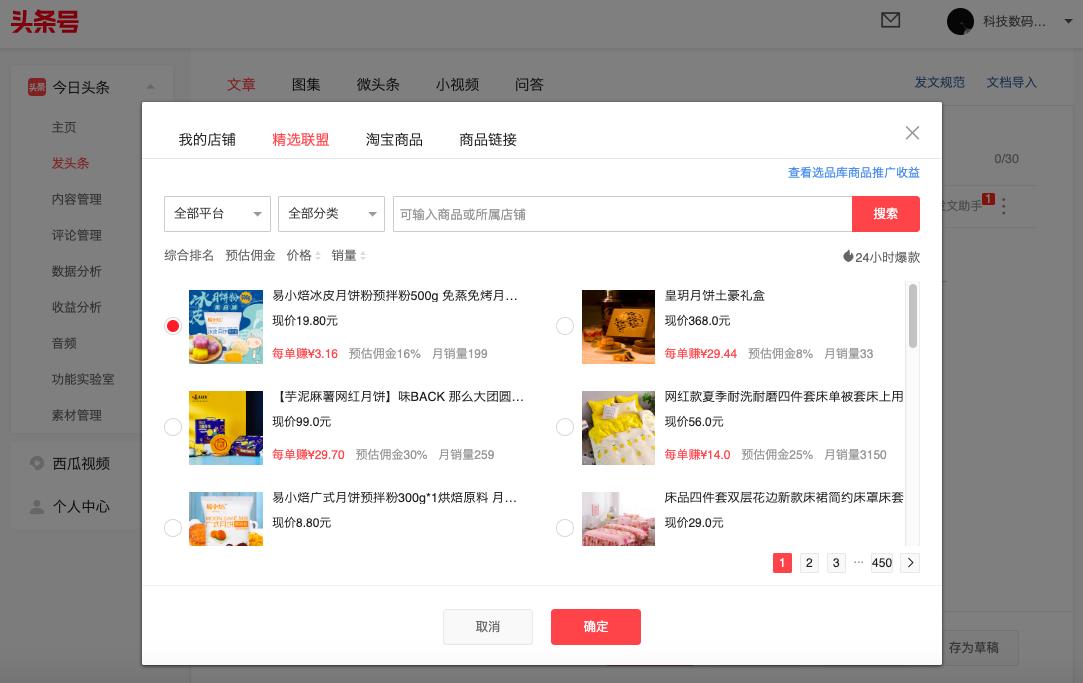The width and height of the screenshot is (1083, 683).
Task: Select the 网红欧夏季耐洗四件套 radio button
Action: pos(565,427)
